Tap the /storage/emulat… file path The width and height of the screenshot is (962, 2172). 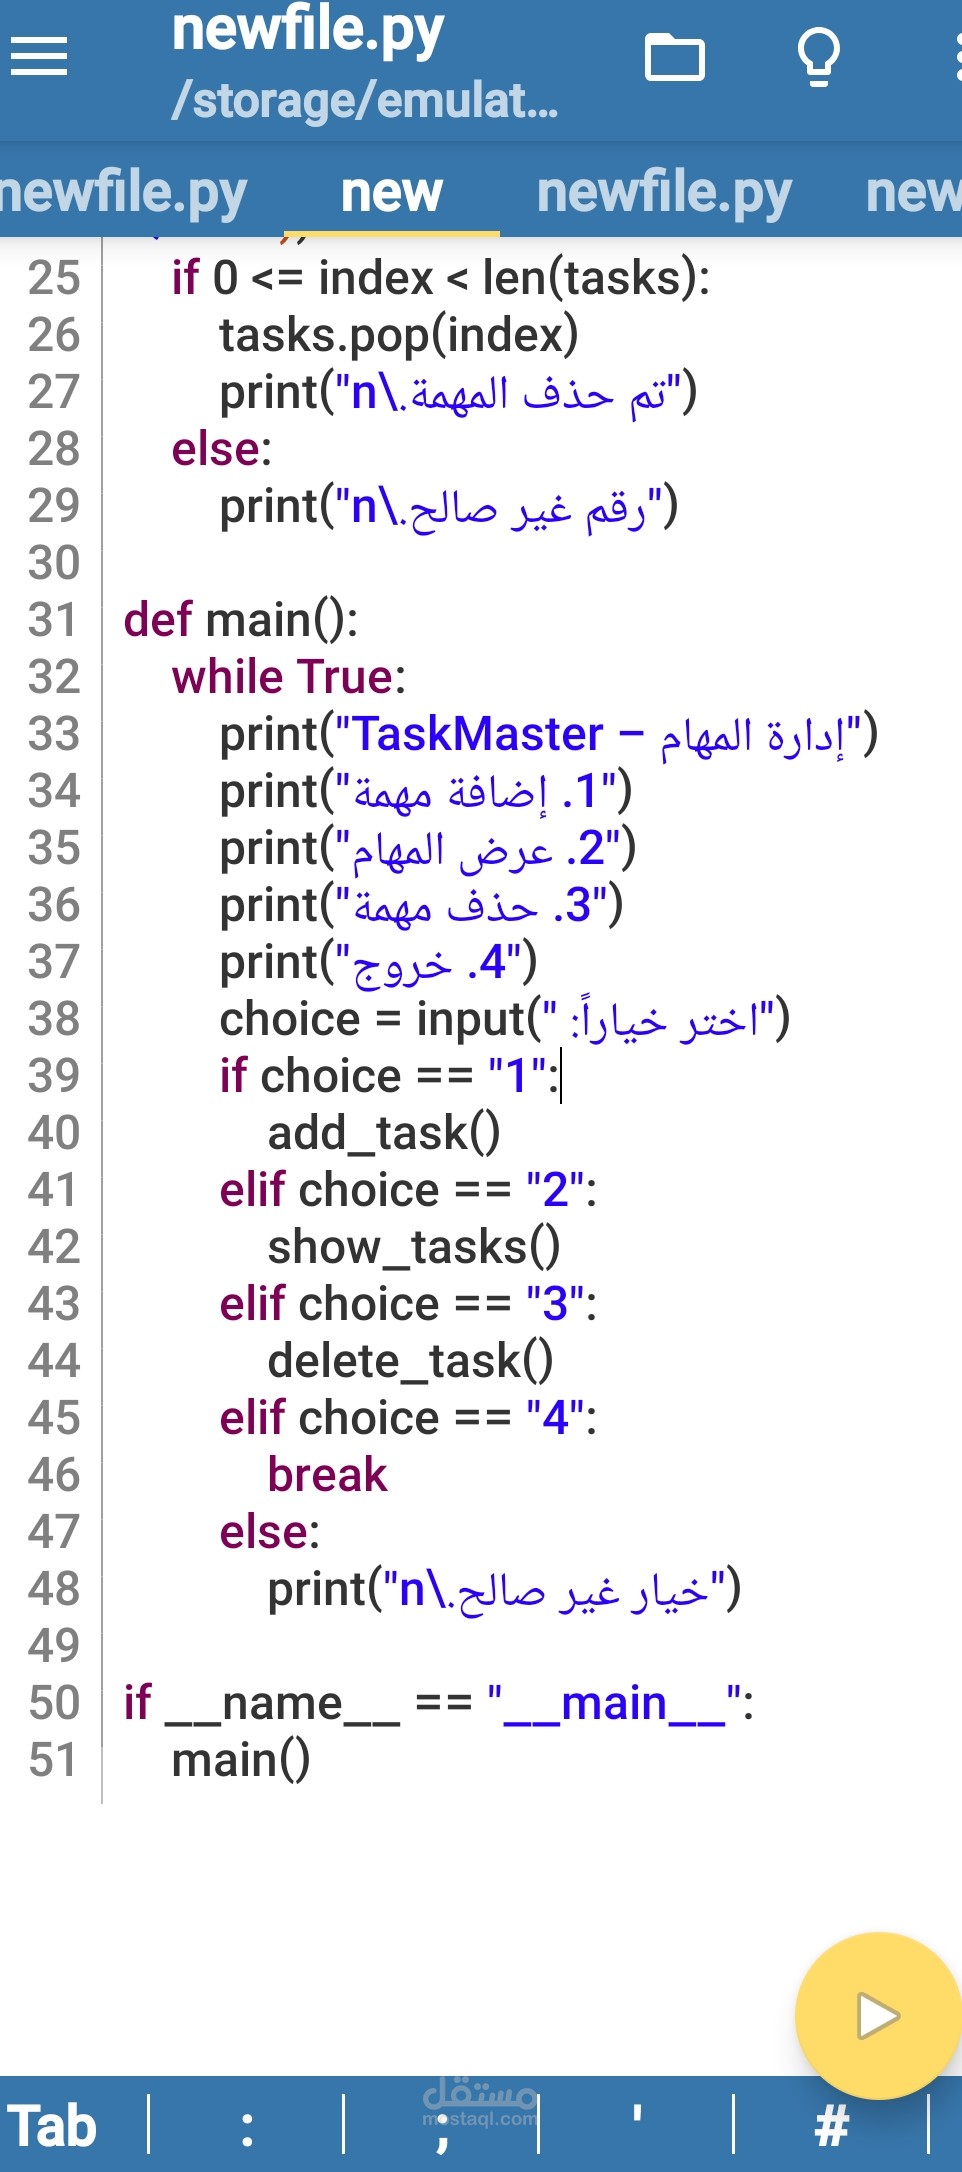365,100
